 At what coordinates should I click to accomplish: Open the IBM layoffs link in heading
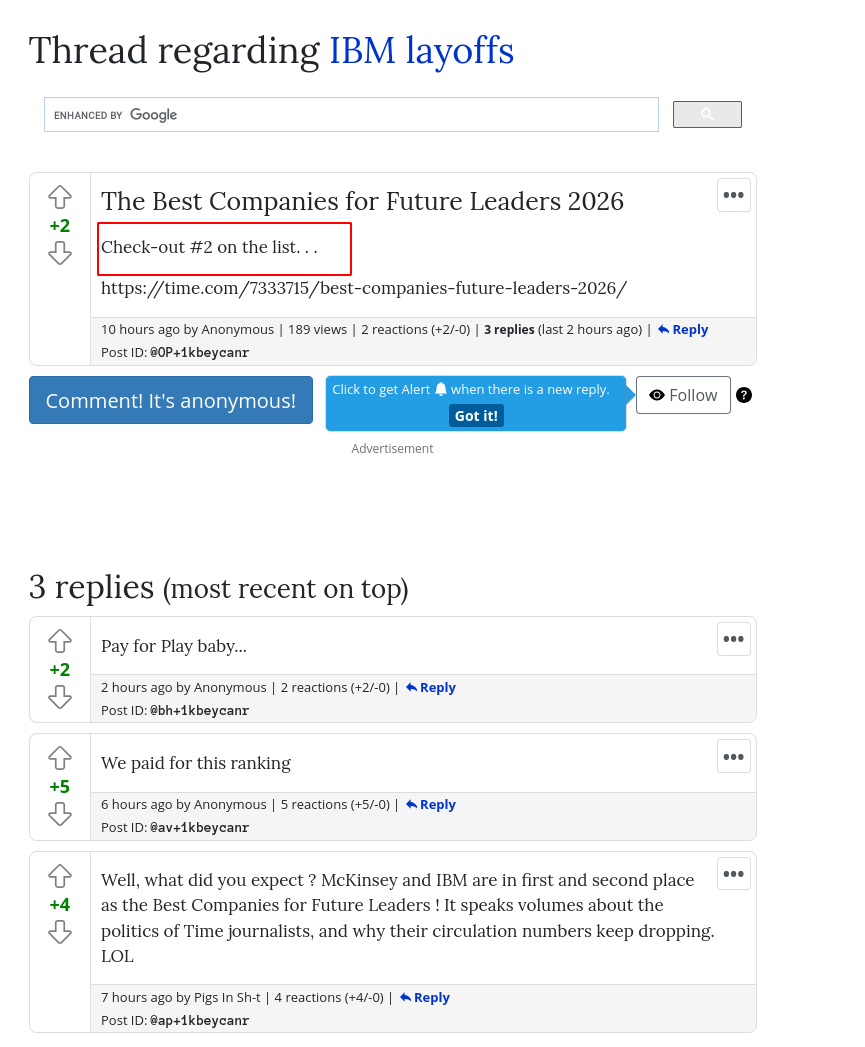(x=421, y=51)
